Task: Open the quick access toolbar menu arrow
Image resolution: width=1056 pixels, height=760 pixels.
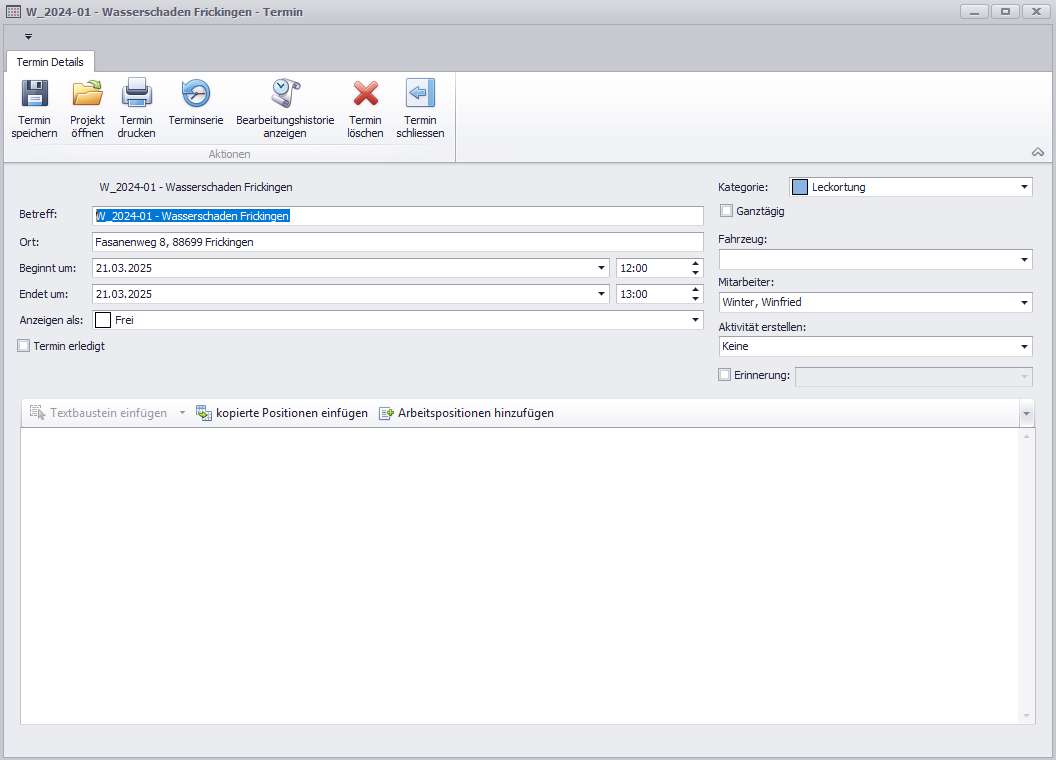Action: tap(28, 37)
